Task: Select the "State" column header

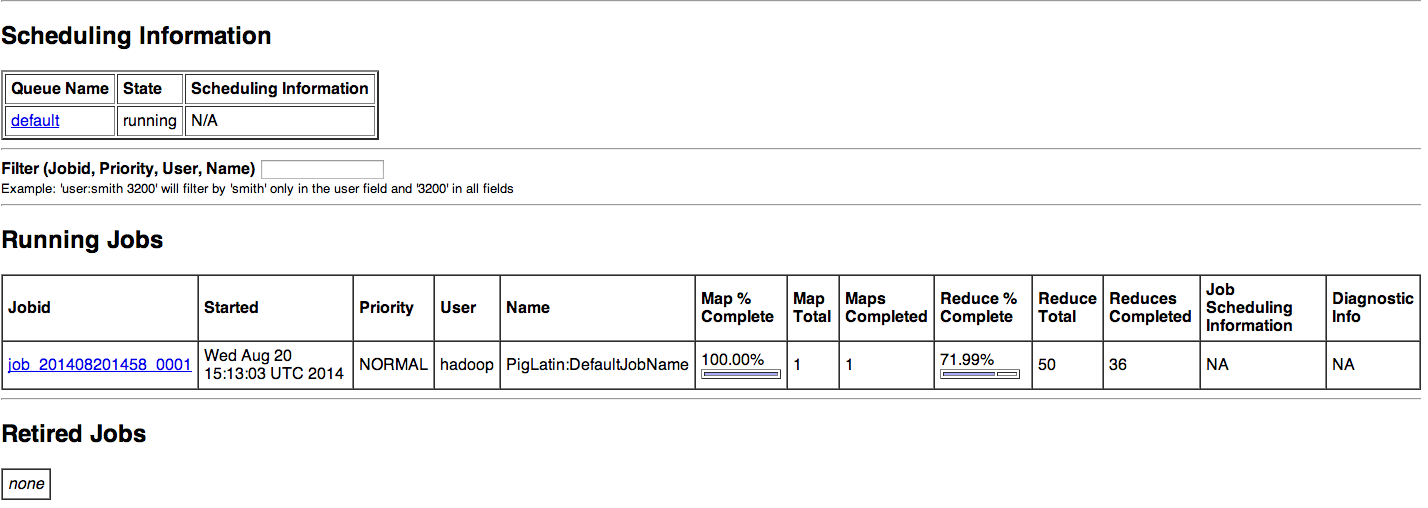Action: point(142,89)
